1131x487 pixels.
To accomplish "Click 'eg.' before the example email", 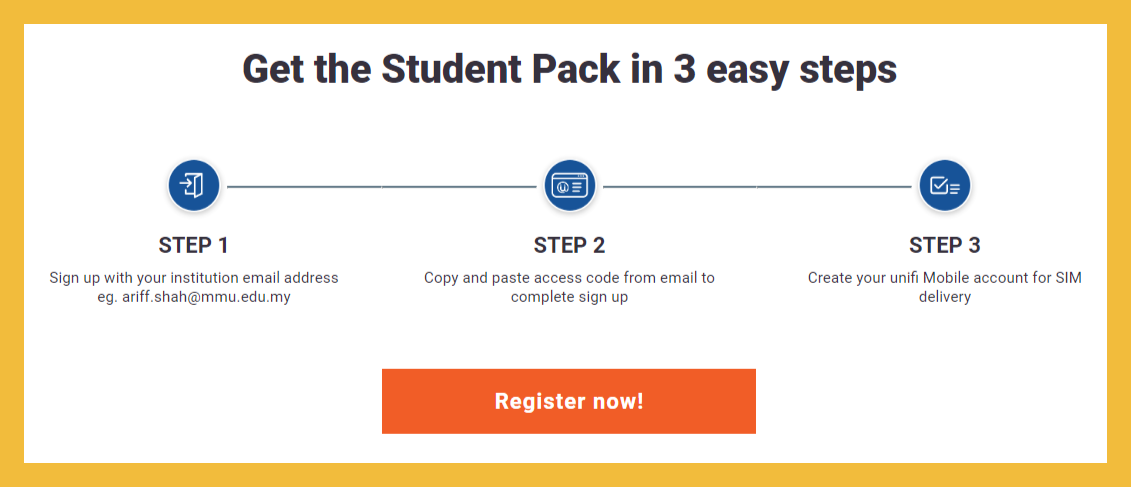I will (x=104, y=297).
